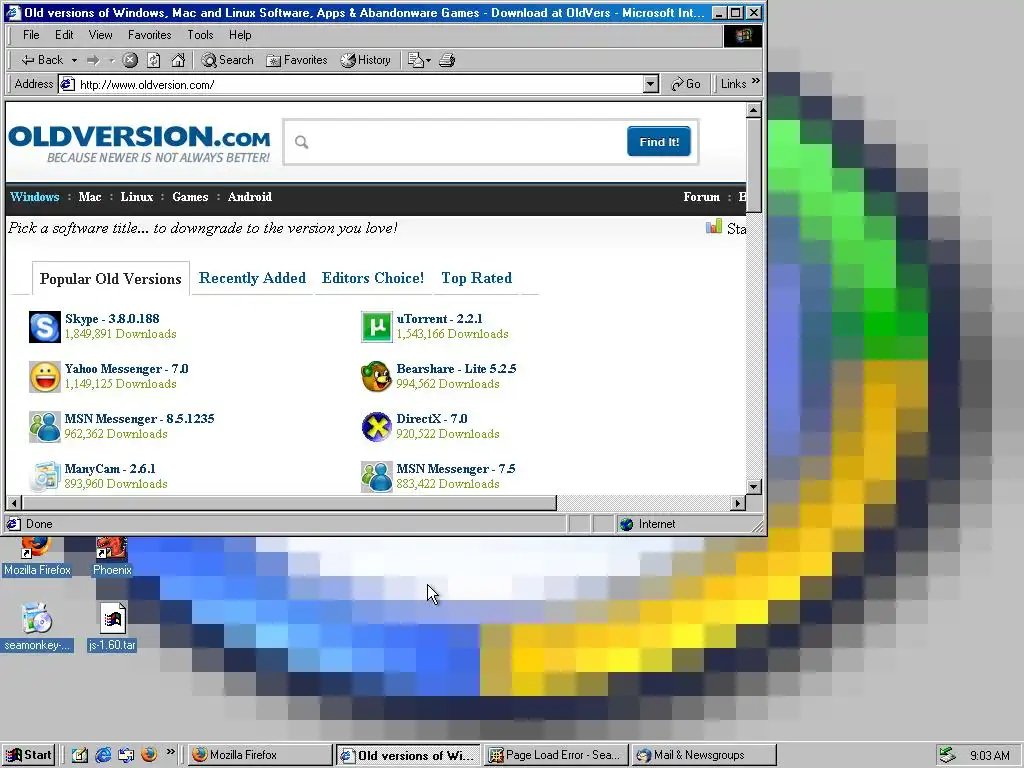Switch to Popular Old Versions tab

[x=110, y=279]
